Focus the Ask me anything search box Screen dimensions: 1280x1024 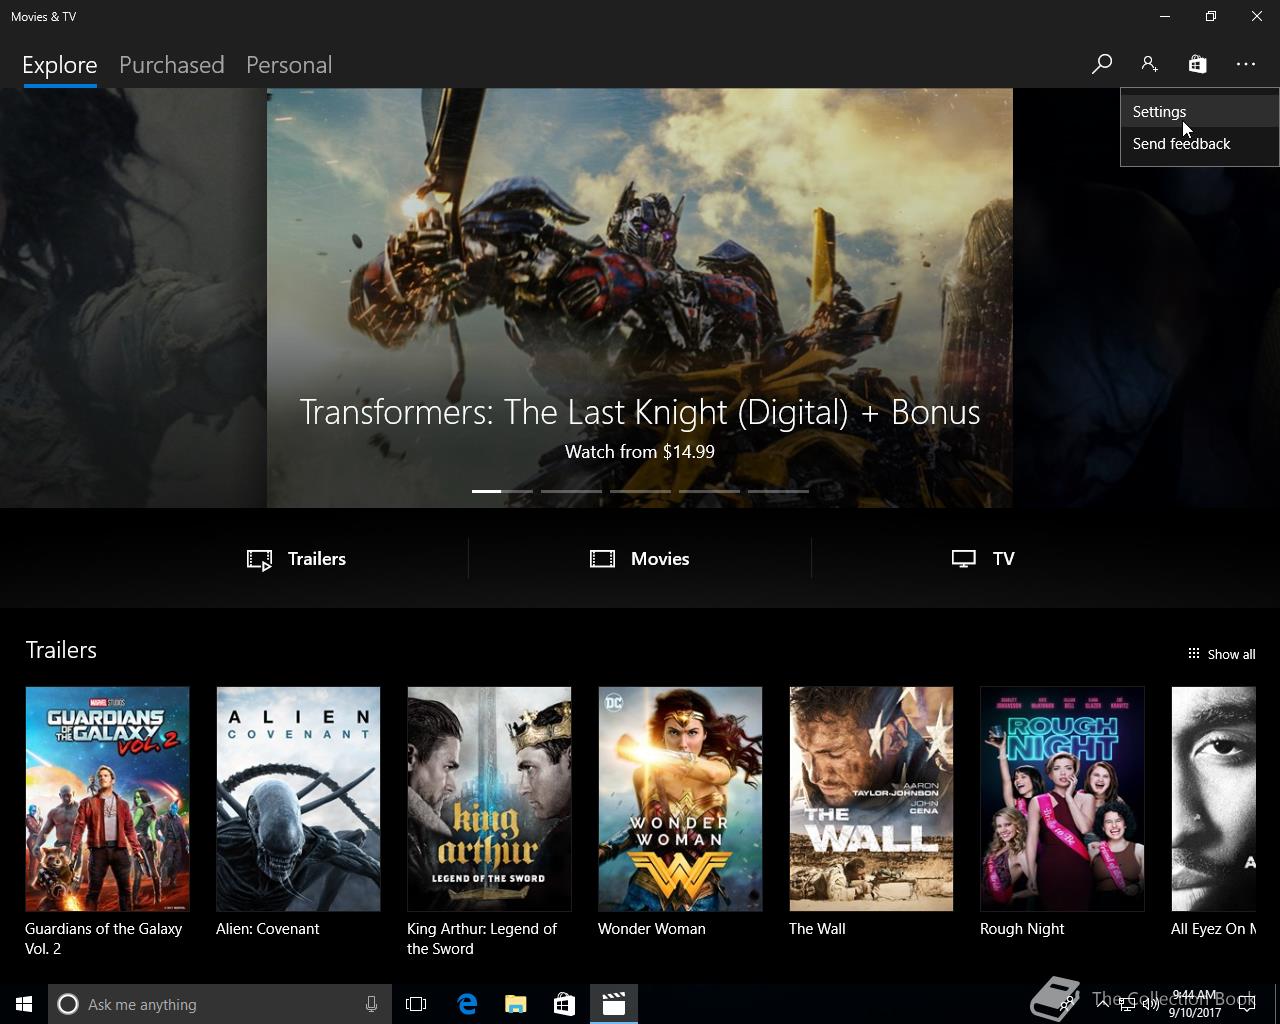point(220,1004)
